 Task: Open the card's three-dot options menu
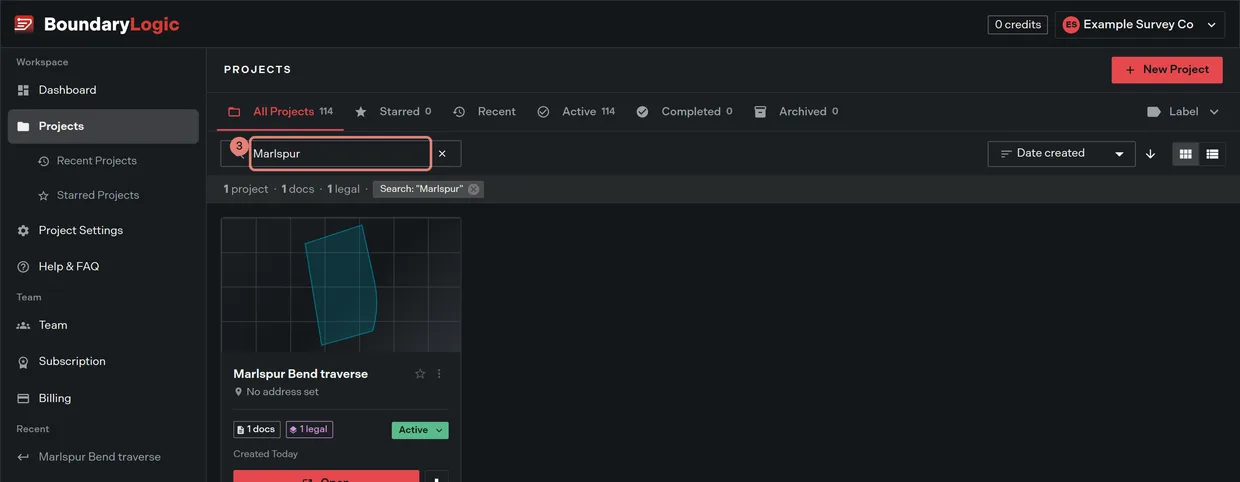click(439, 374)
